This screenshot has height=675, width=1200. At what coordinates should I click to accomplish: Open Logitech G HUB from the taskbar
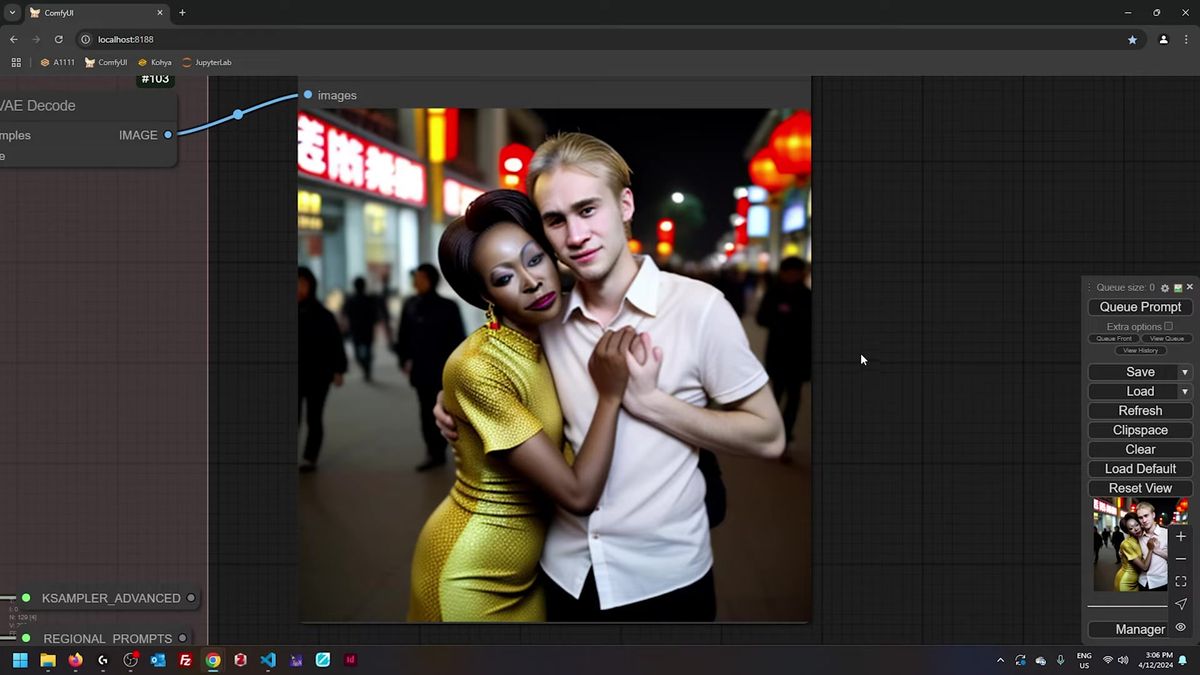point(103,660)
